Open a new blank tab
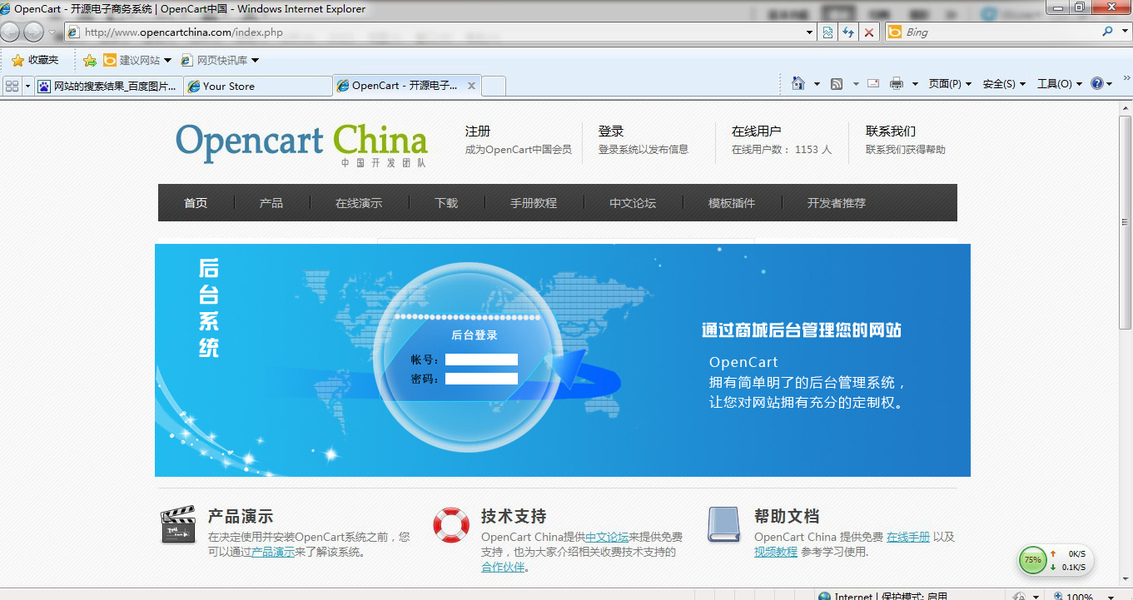Image resolution: width=1133 pixels, height=600 pixels. pos(494,86)
